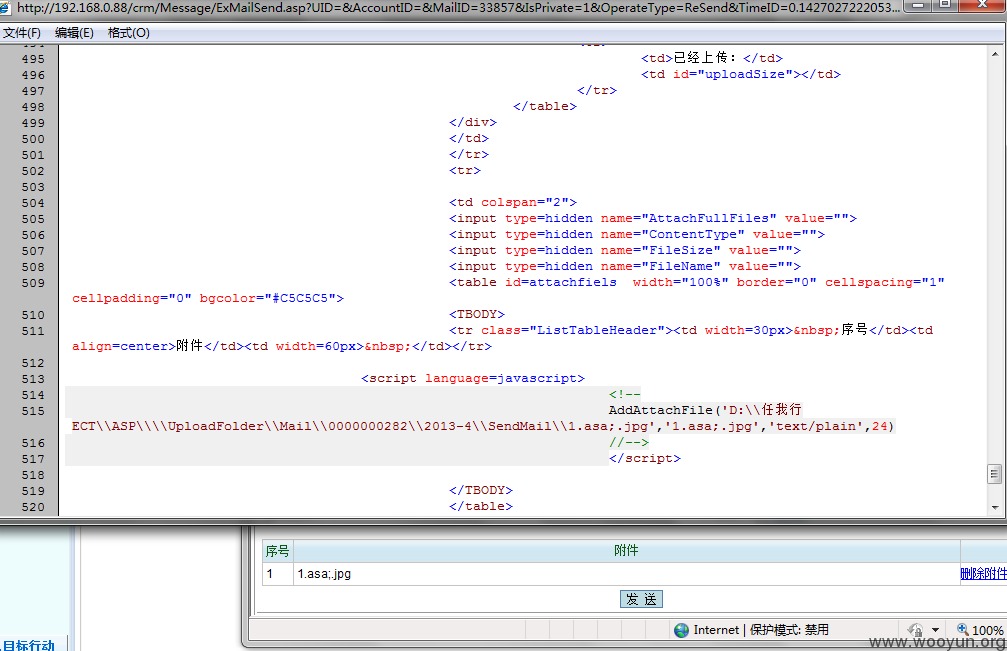This screenshot has width=1007, height=651.
Task: Close the source viewer window
Action: (x=983, y=6)
